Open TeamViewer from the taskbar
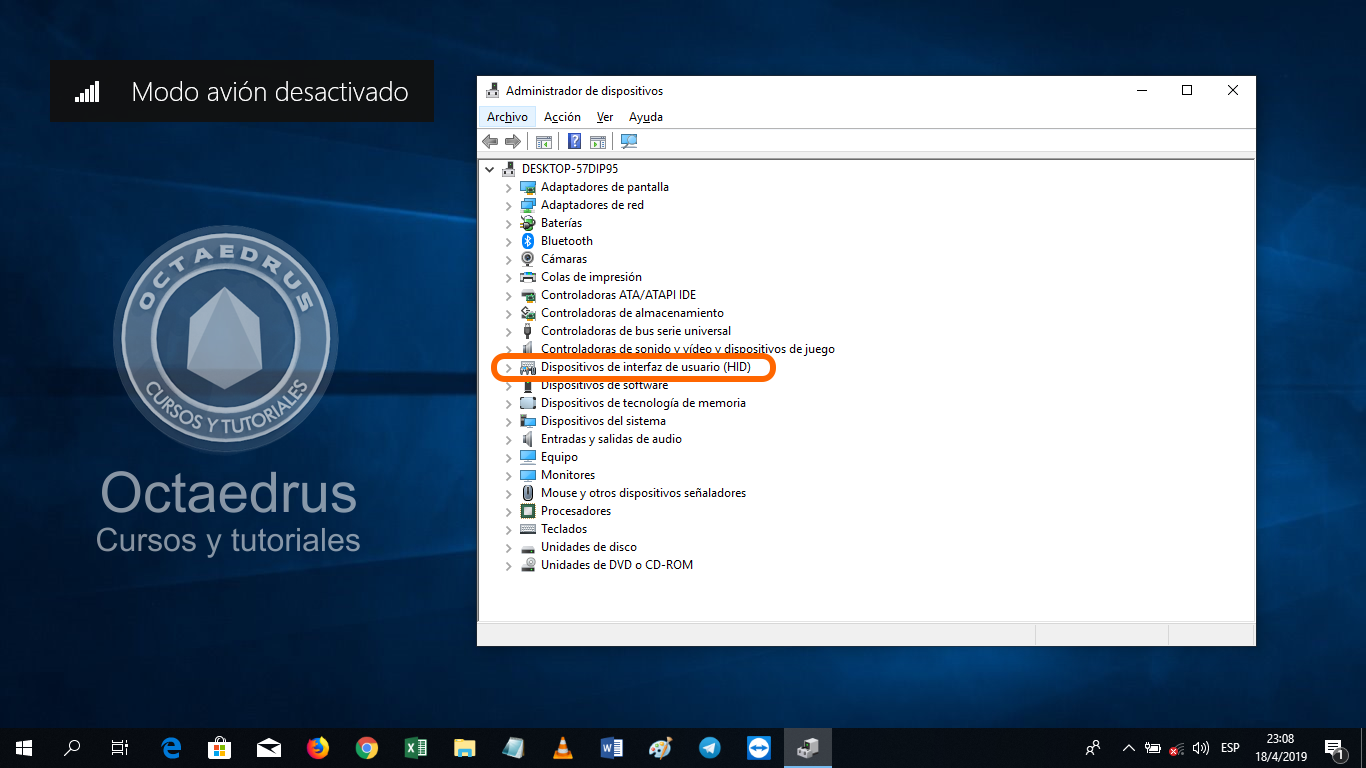Image resolution: width=1366 pixels, height=768 pixels. pos(759,748)
